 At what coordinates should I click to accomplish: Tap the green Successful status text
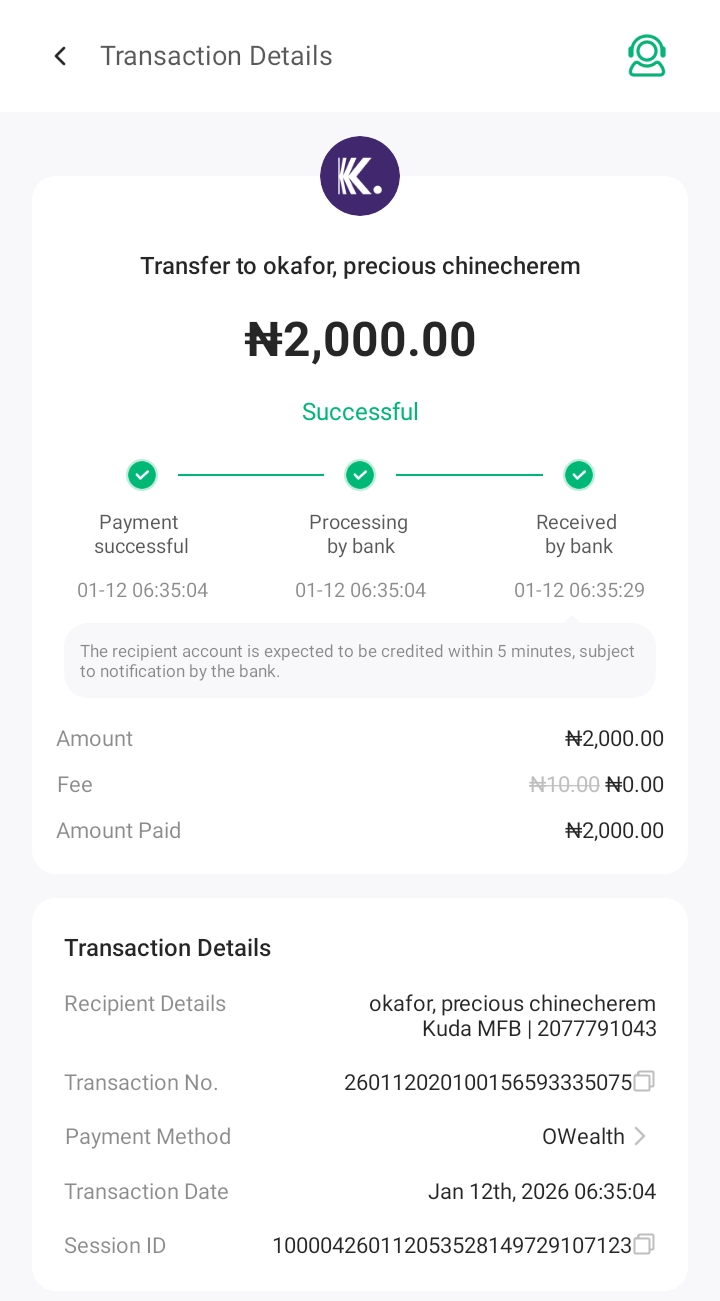[x=360, y=412]
